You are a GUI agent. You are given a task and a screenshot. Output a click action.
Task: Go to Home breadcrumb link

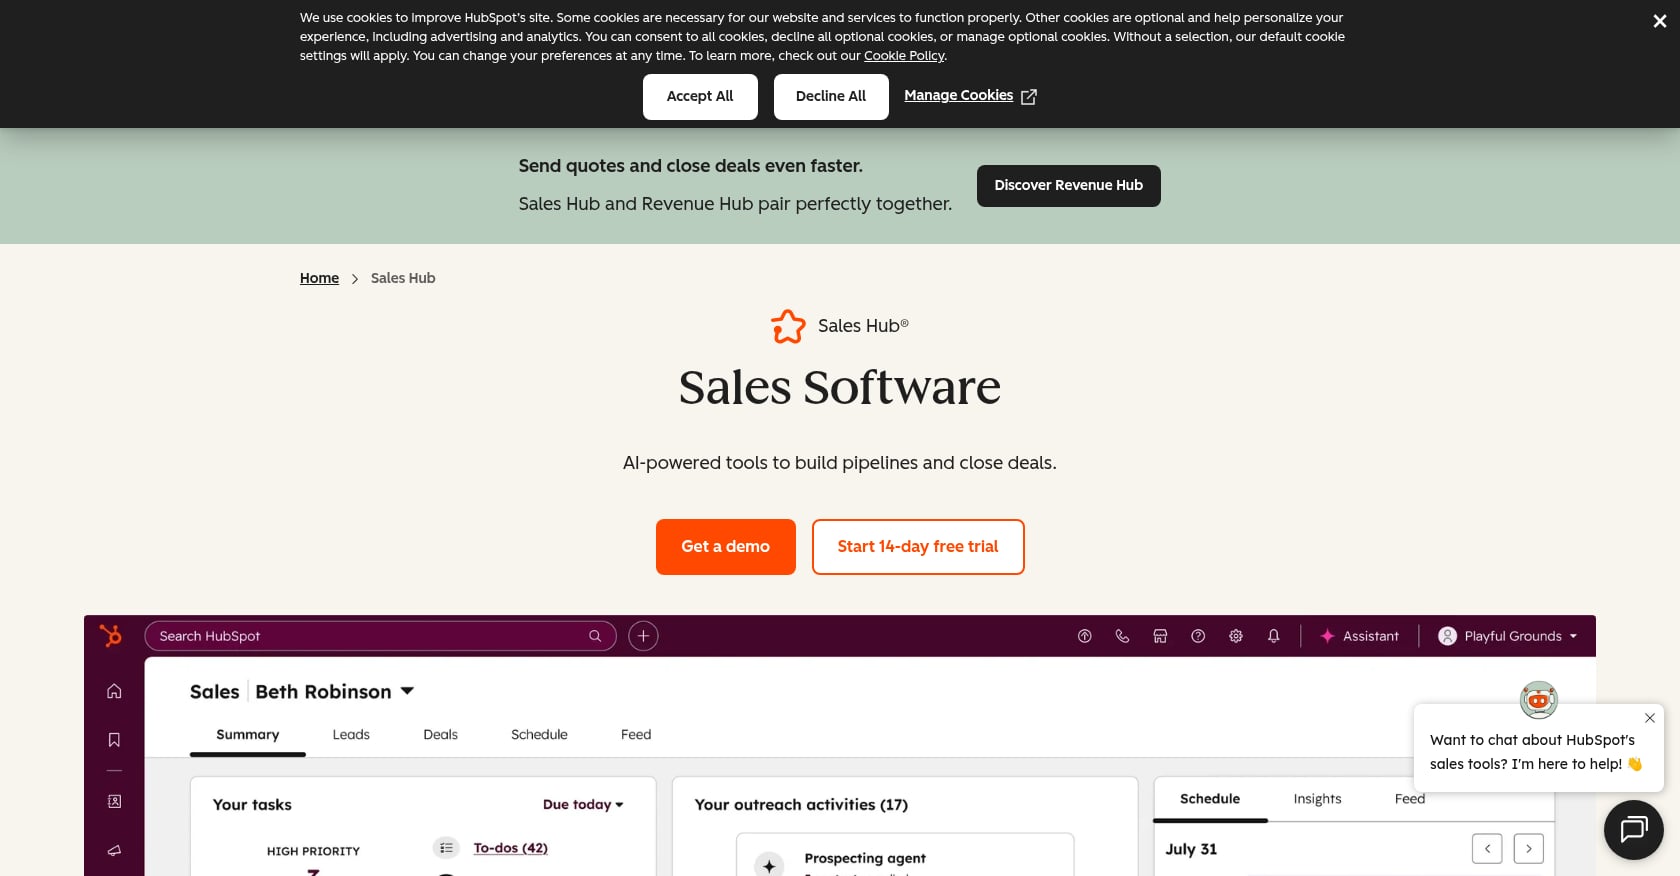pyautogui.click(x=319, y=278)
